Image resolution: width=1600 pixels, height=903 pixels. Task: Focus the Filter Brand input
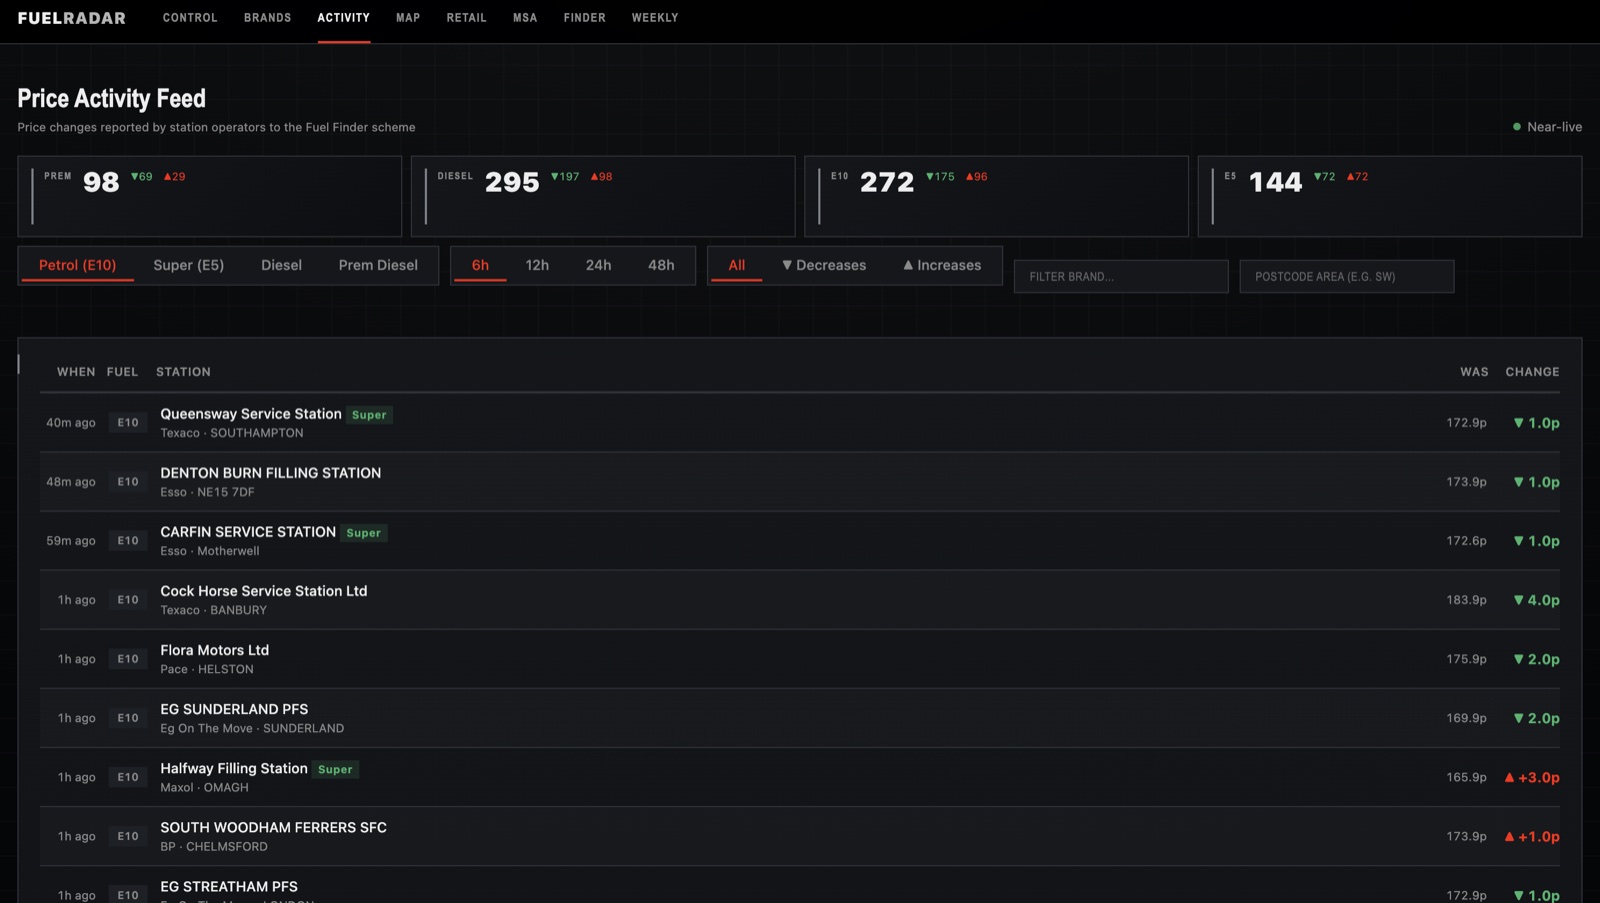(x=1121, y=276)
